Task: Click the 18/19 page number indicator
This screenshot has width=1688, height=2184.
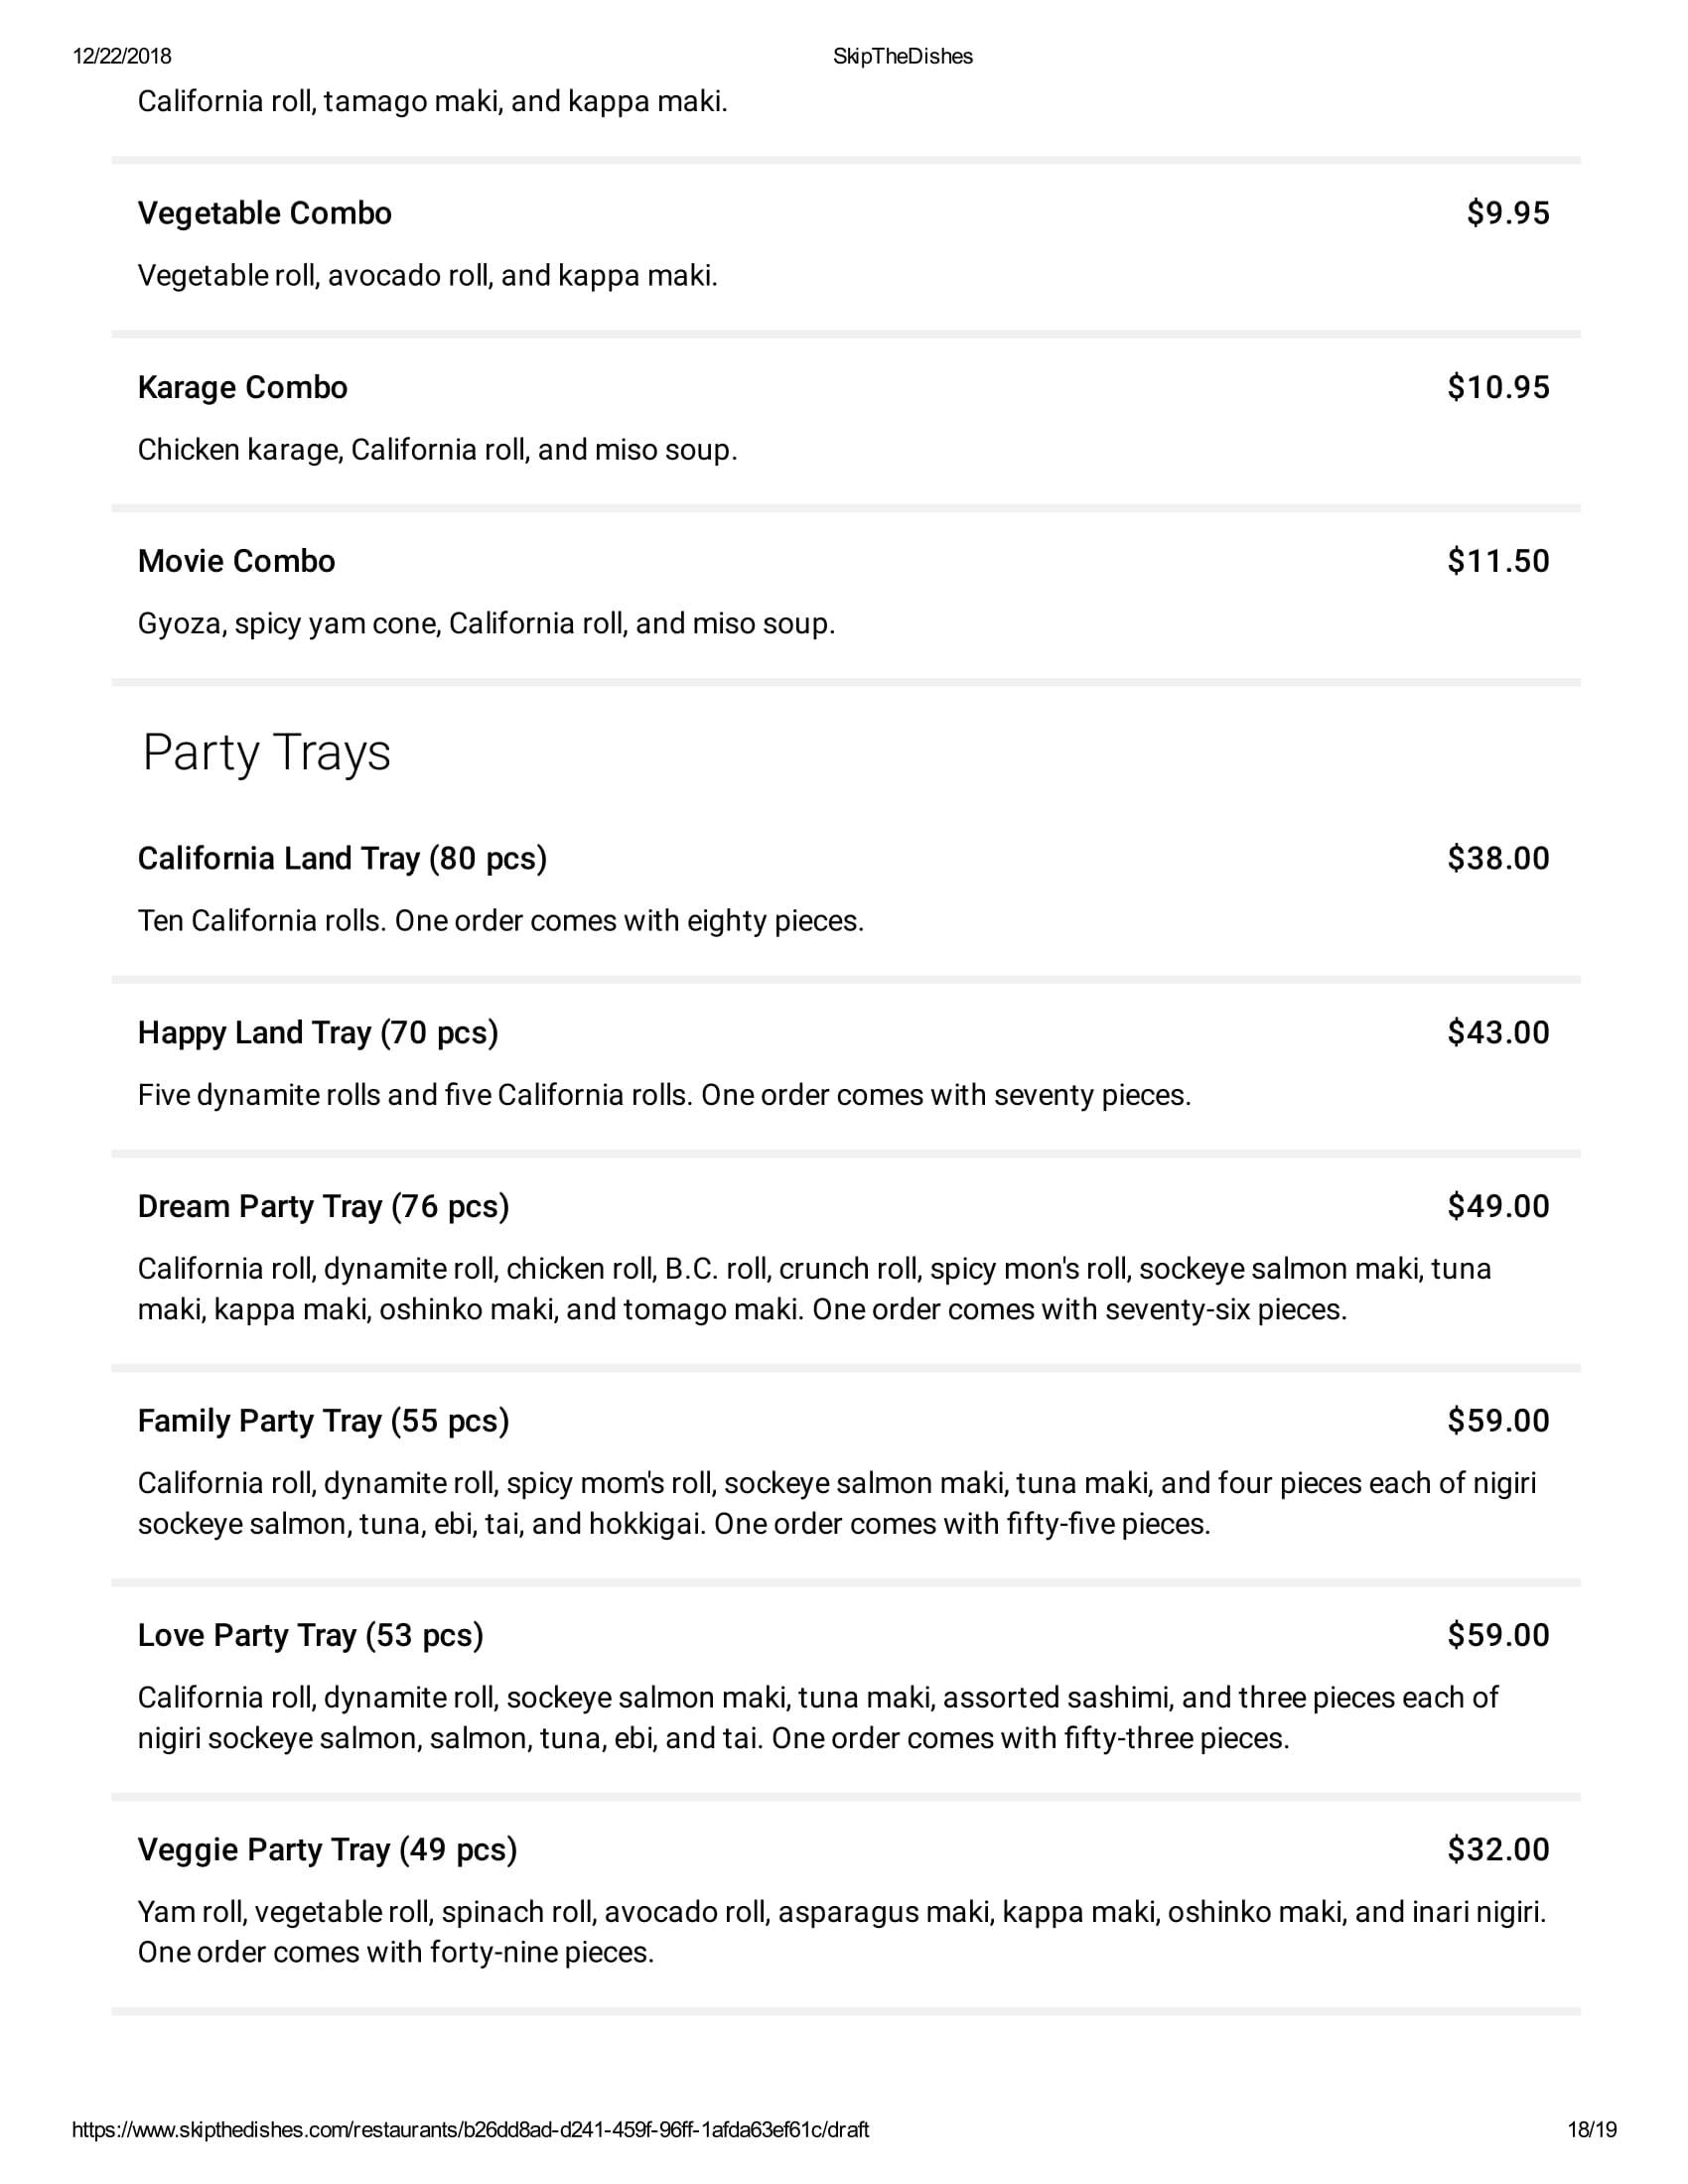Action: click(x=1591, y=2157)
